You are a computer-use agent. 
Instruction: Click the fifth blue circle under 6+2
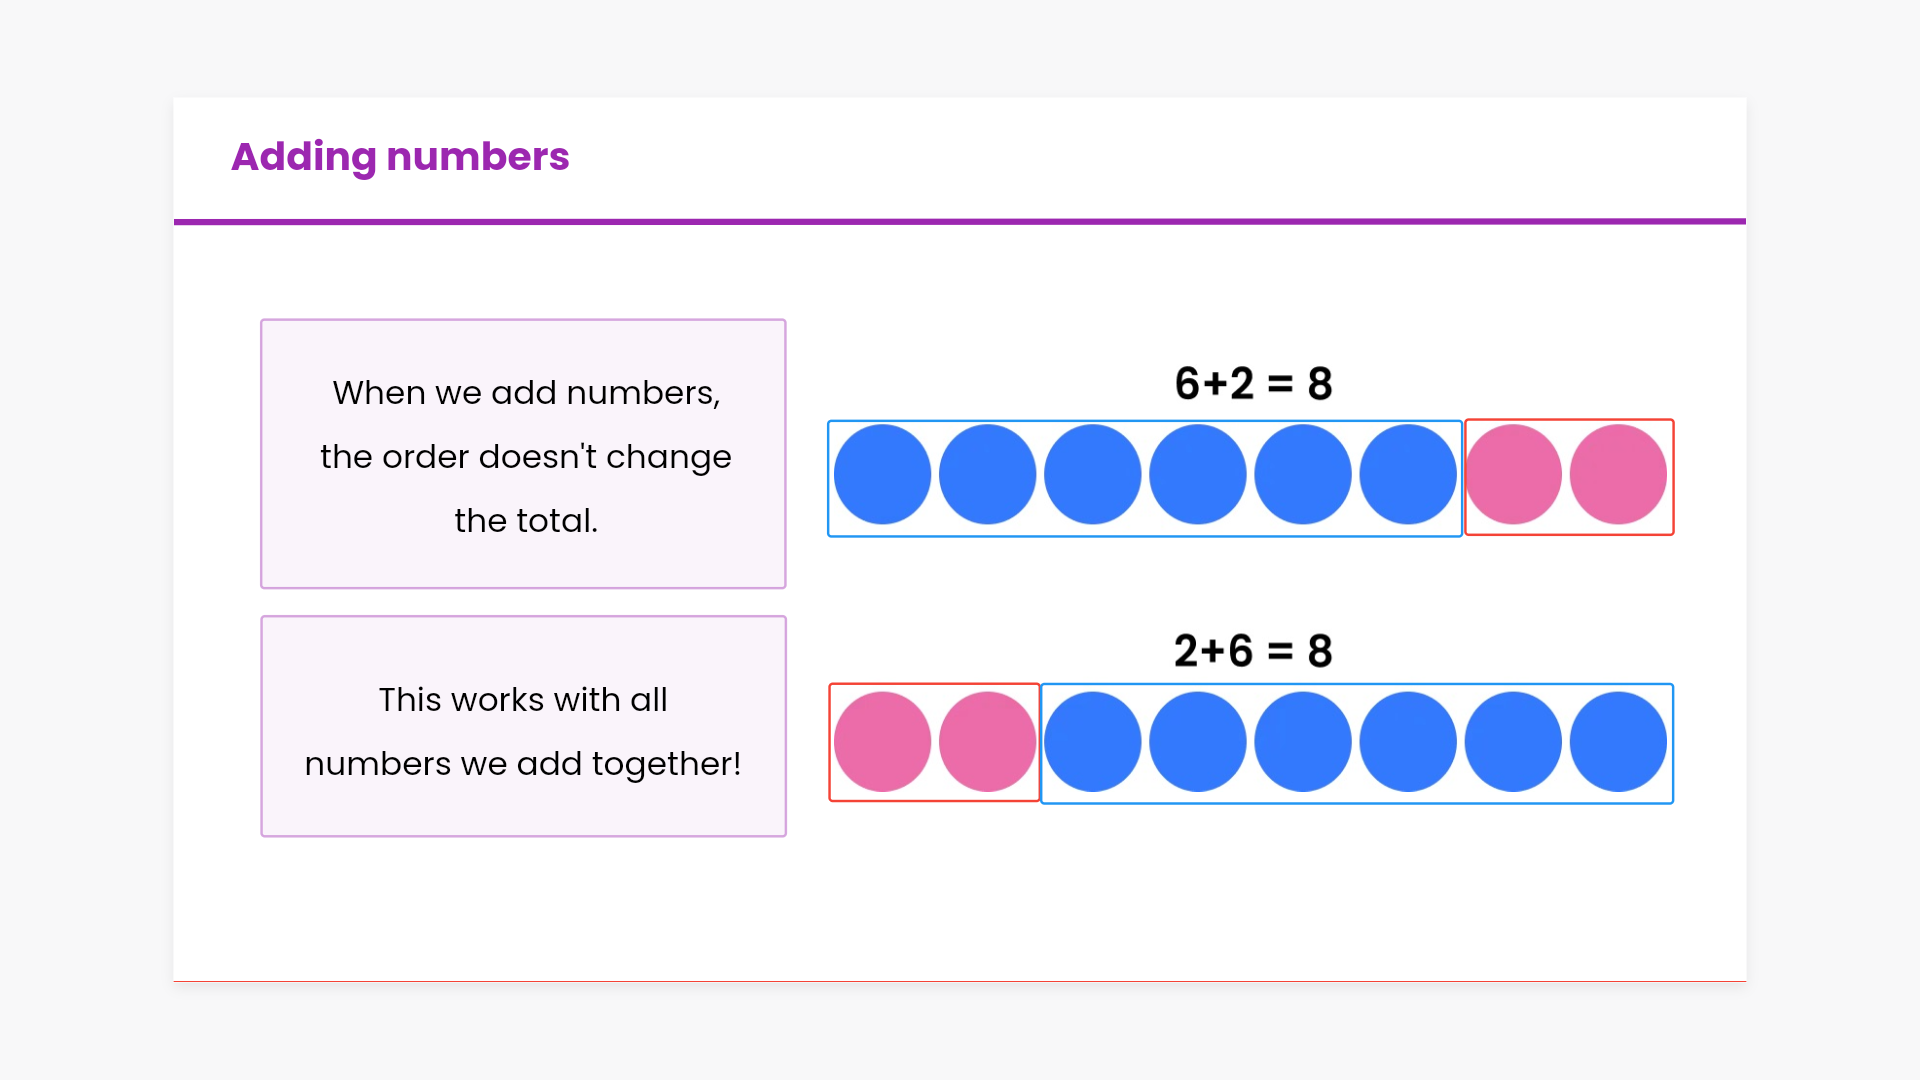1302,475
